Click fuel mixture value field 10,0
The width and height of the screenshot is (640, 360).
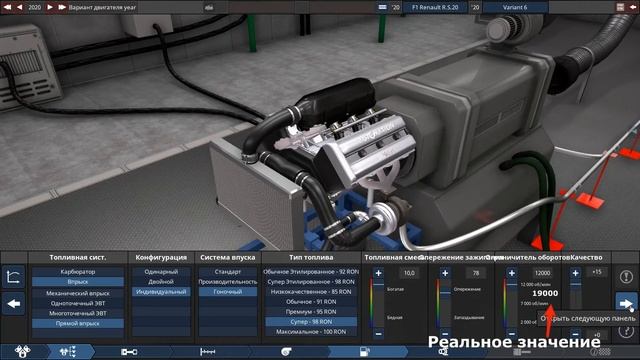click(409, 273)
